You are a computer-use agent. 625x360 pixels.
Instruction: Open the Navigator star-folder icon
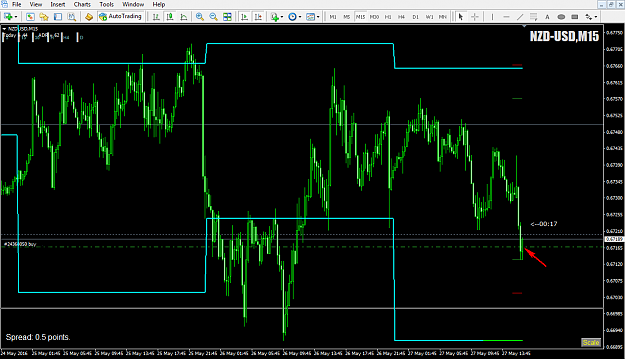[x=44, y=17]
